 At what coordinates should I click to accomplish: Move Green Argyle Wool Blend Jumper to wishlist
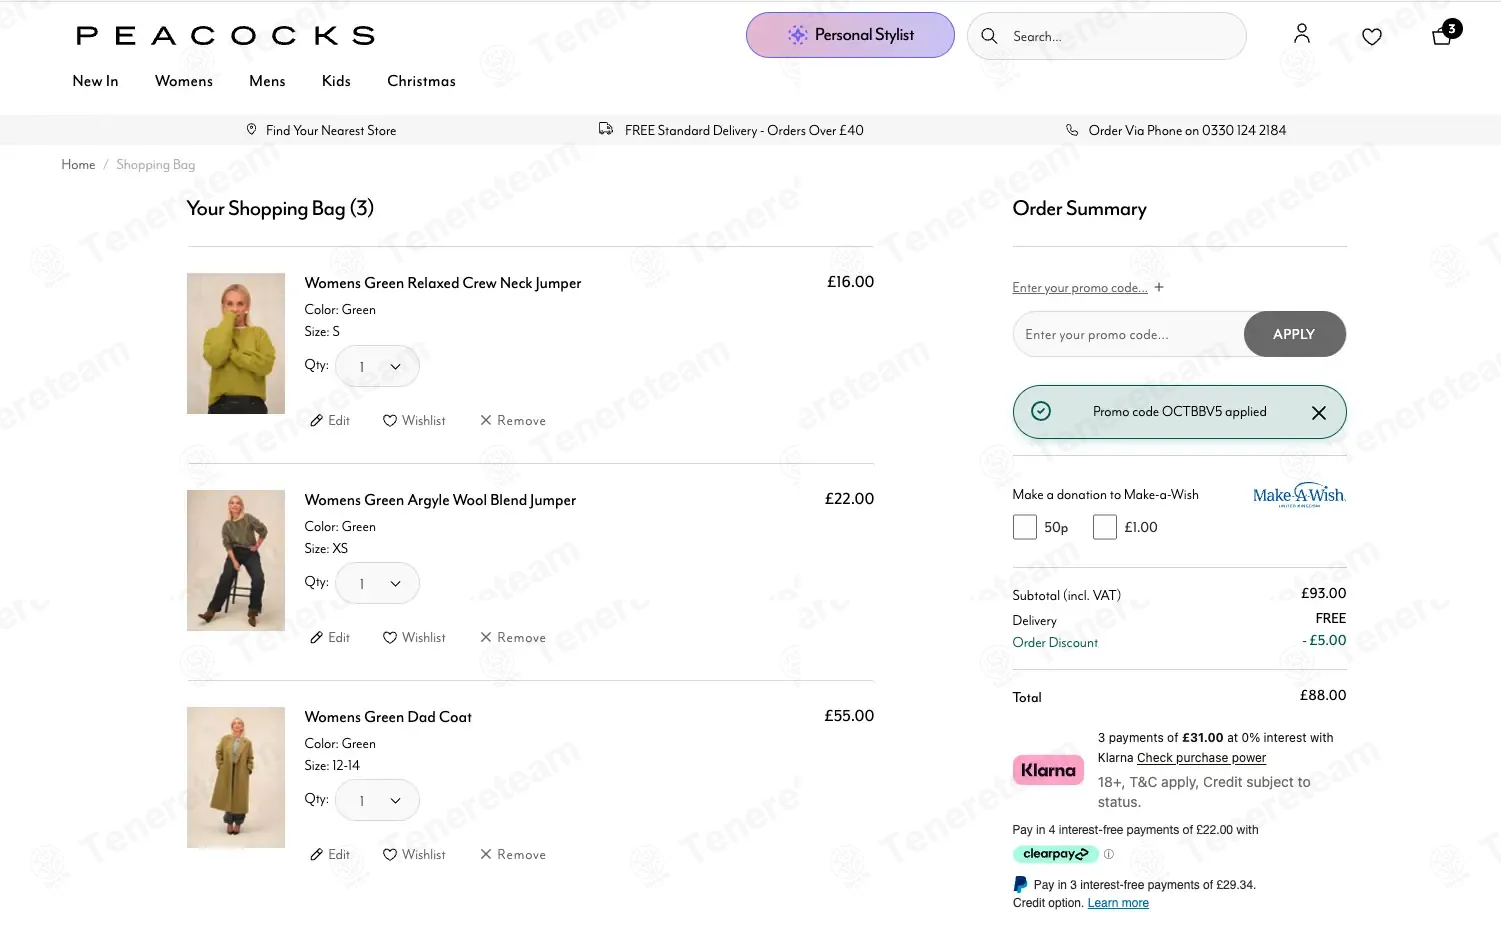coord(414,638)
